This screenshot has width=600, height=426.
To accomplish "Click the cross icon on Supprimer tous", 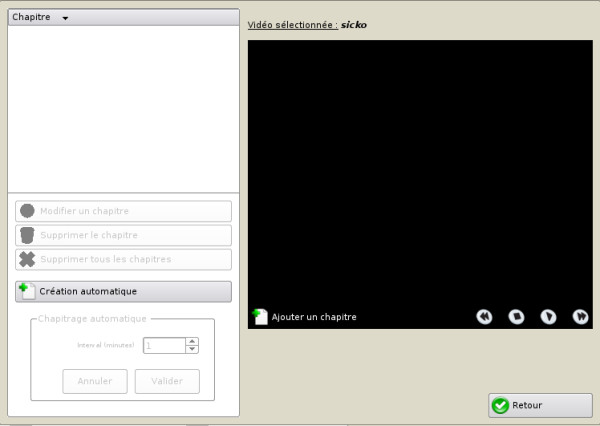I will (x=27, y=259).
